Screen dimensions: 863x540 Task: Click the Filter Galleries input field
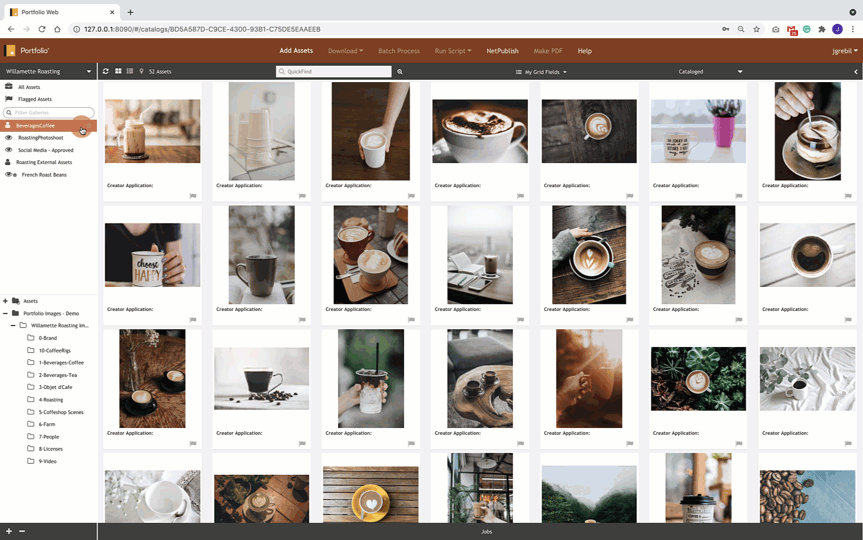pos(48,112)
